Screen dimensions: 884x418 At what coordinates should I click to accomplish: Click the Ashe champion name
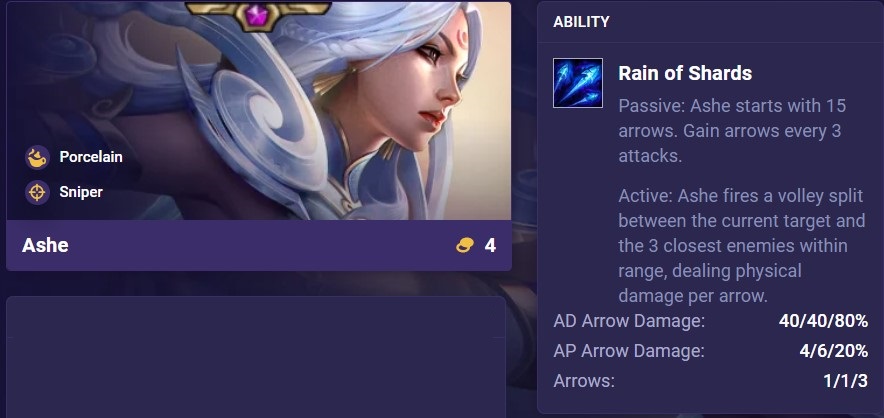tap(45, 245)
